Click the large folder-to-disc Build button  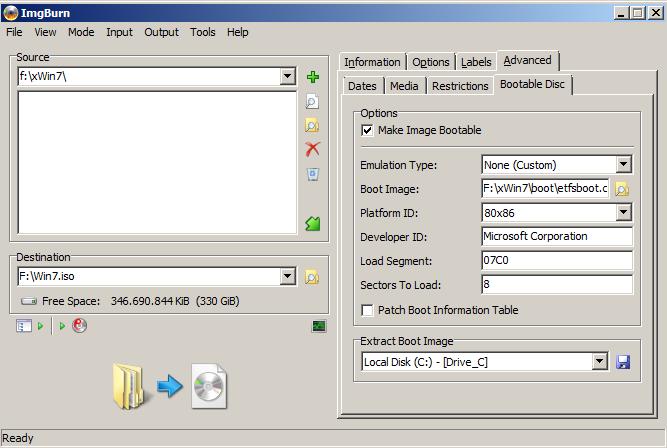170,386
